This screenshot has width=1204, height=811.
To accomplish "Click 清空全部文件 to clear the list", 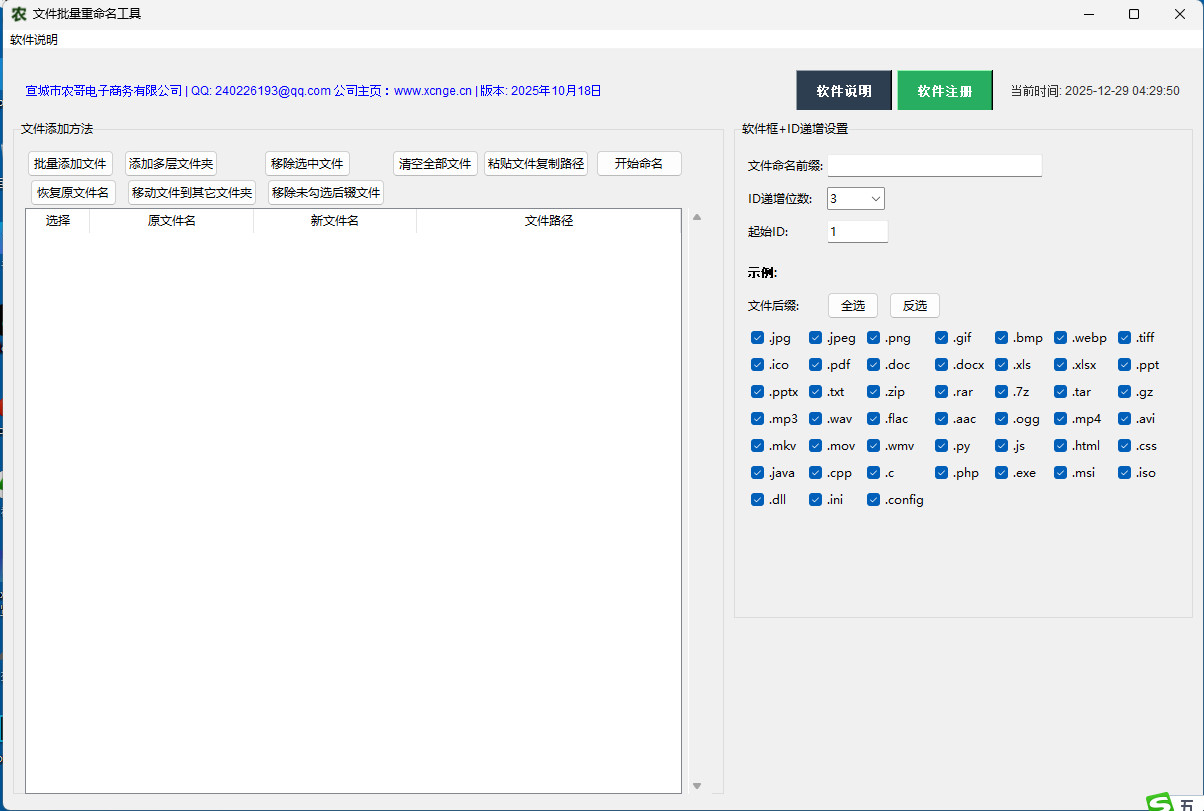I will coord(434,164).
